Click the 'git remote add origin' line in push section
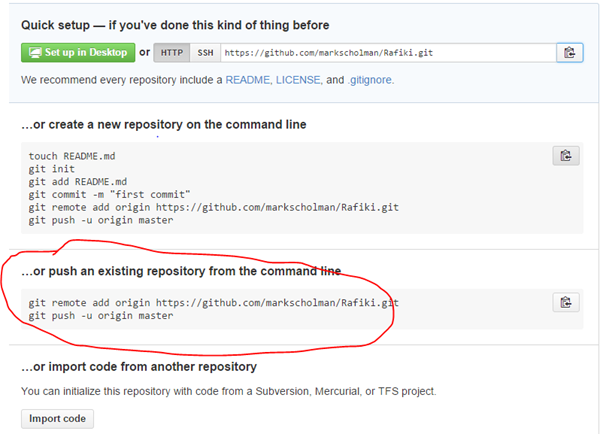Image resolution: width=609 pixels, height=434 pixels. 214,303
